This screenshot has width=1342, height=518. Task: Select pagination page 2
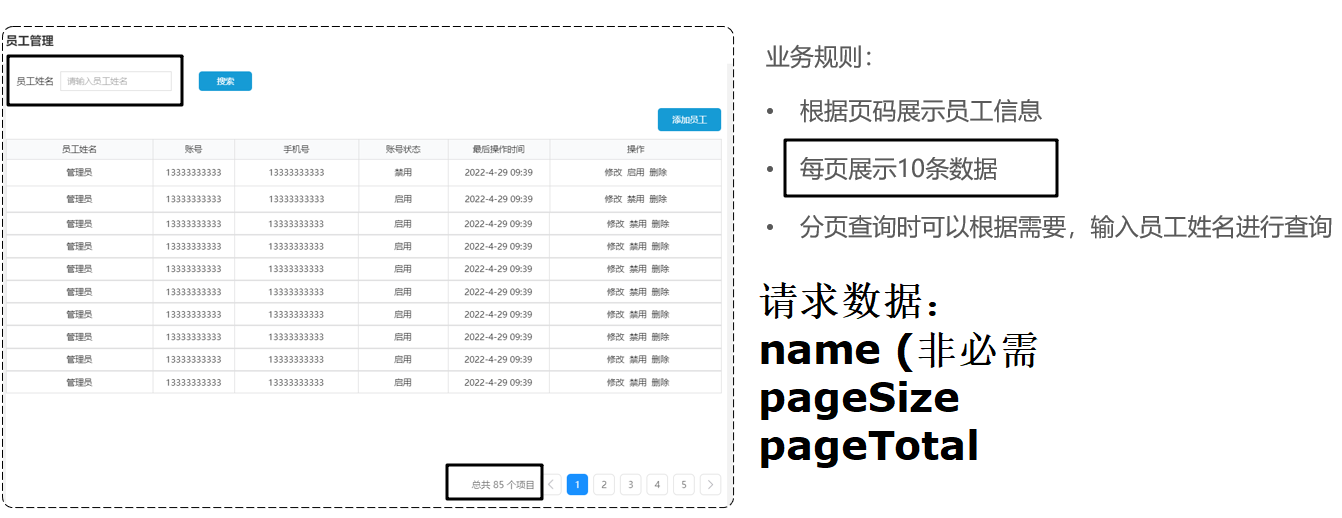tap(604, 485)
